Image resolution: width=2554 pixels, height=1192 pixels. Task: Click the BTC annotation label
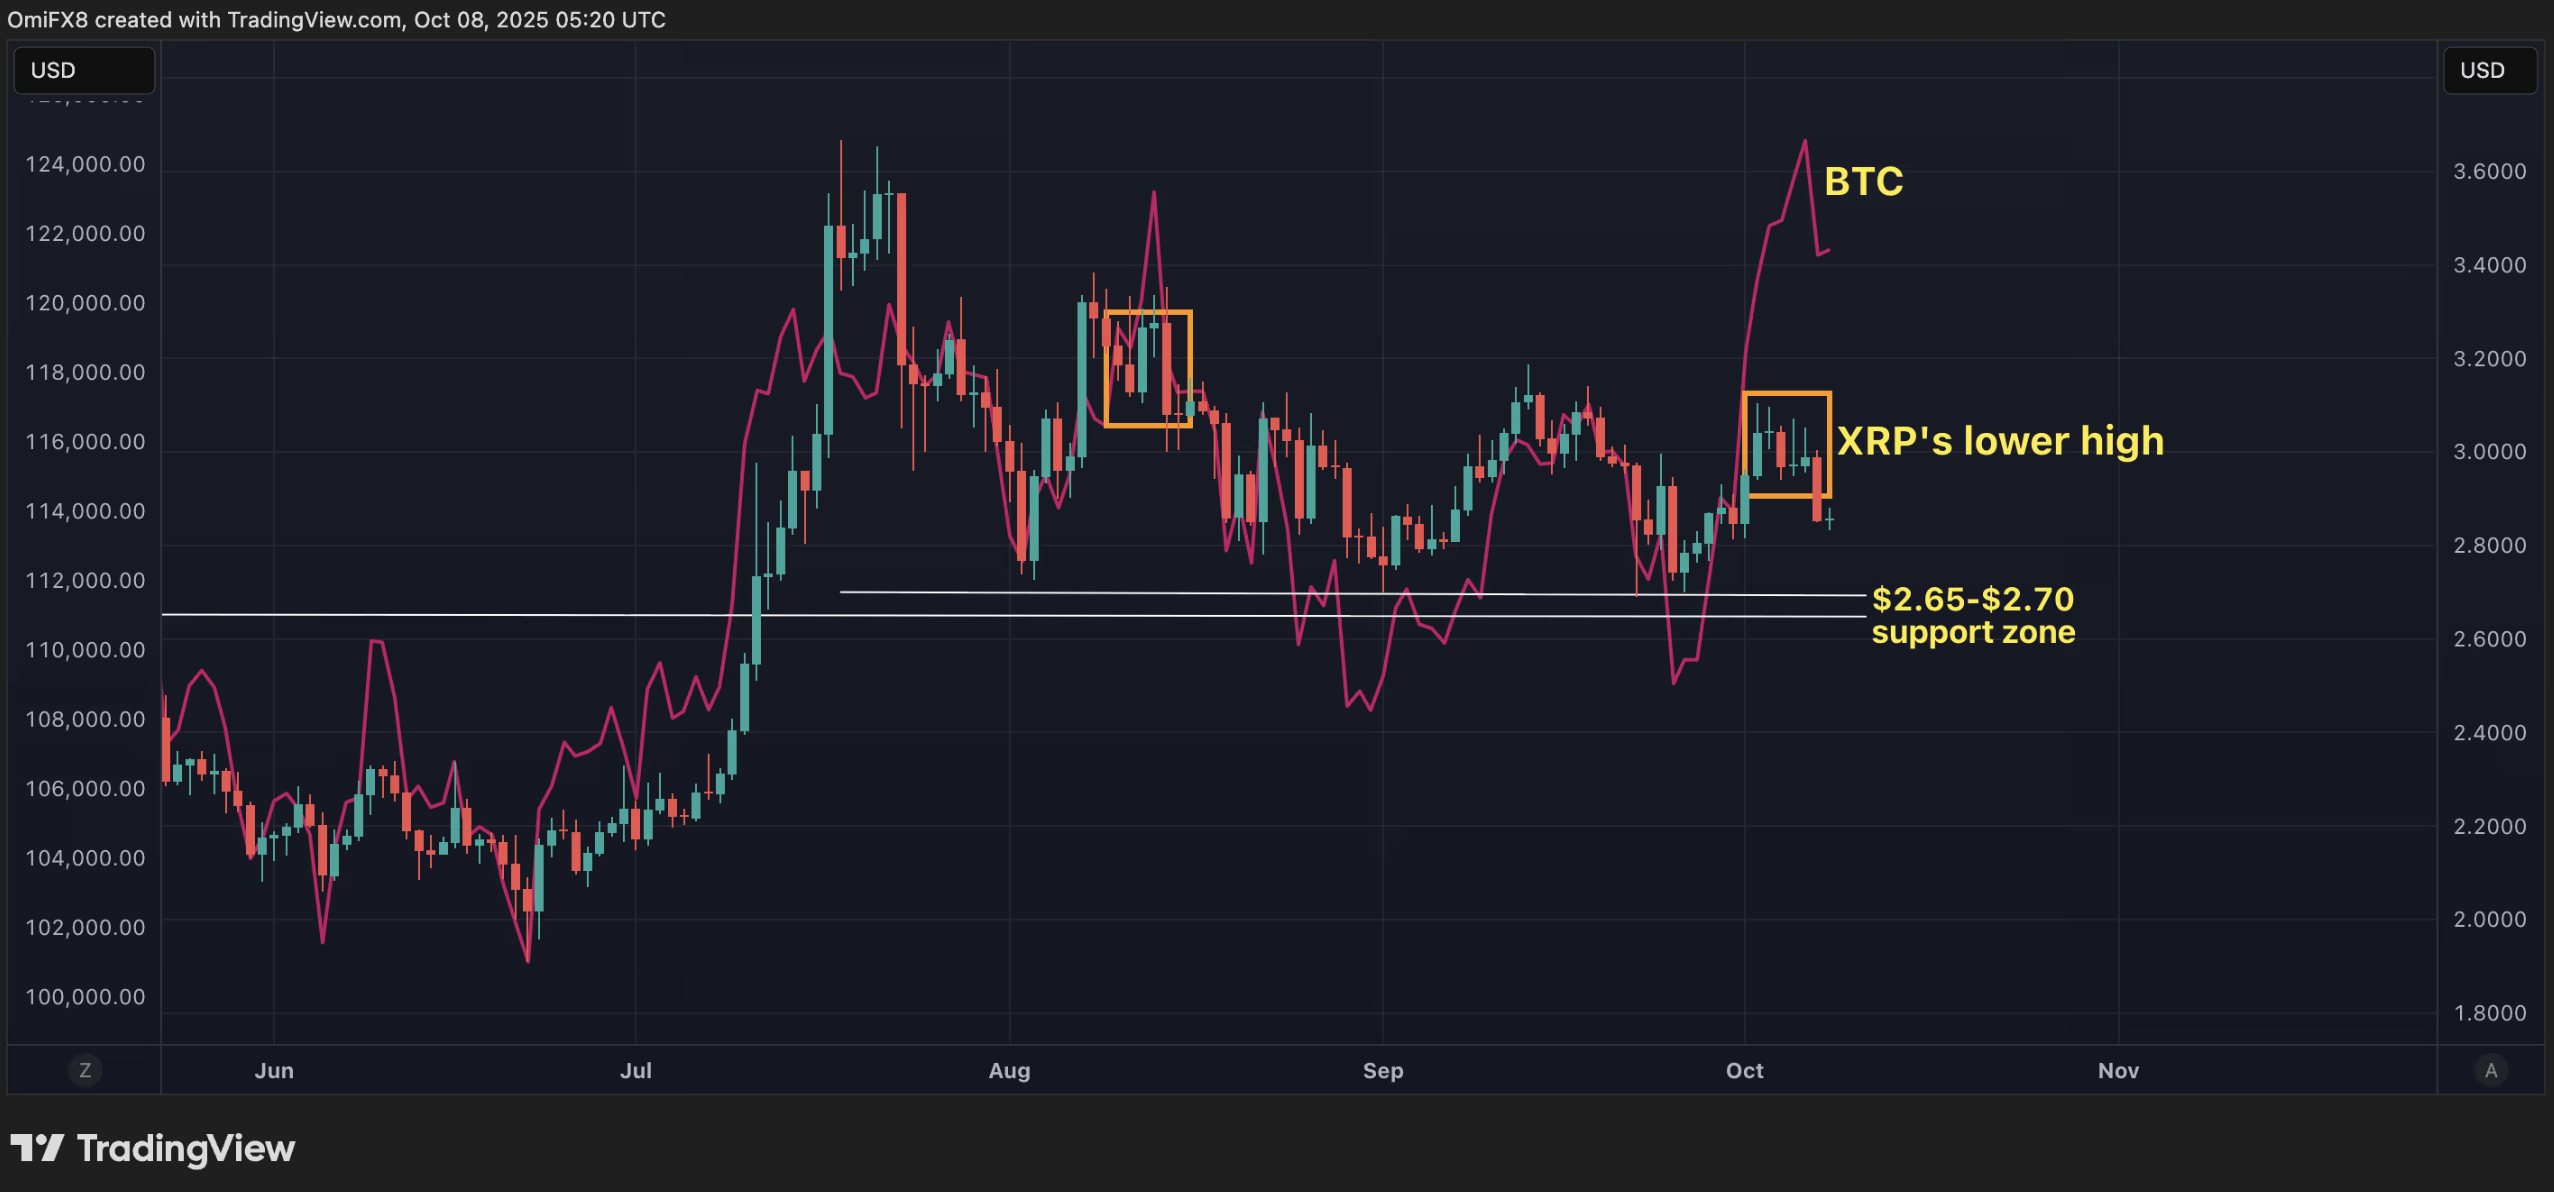tap(1863, 182)
